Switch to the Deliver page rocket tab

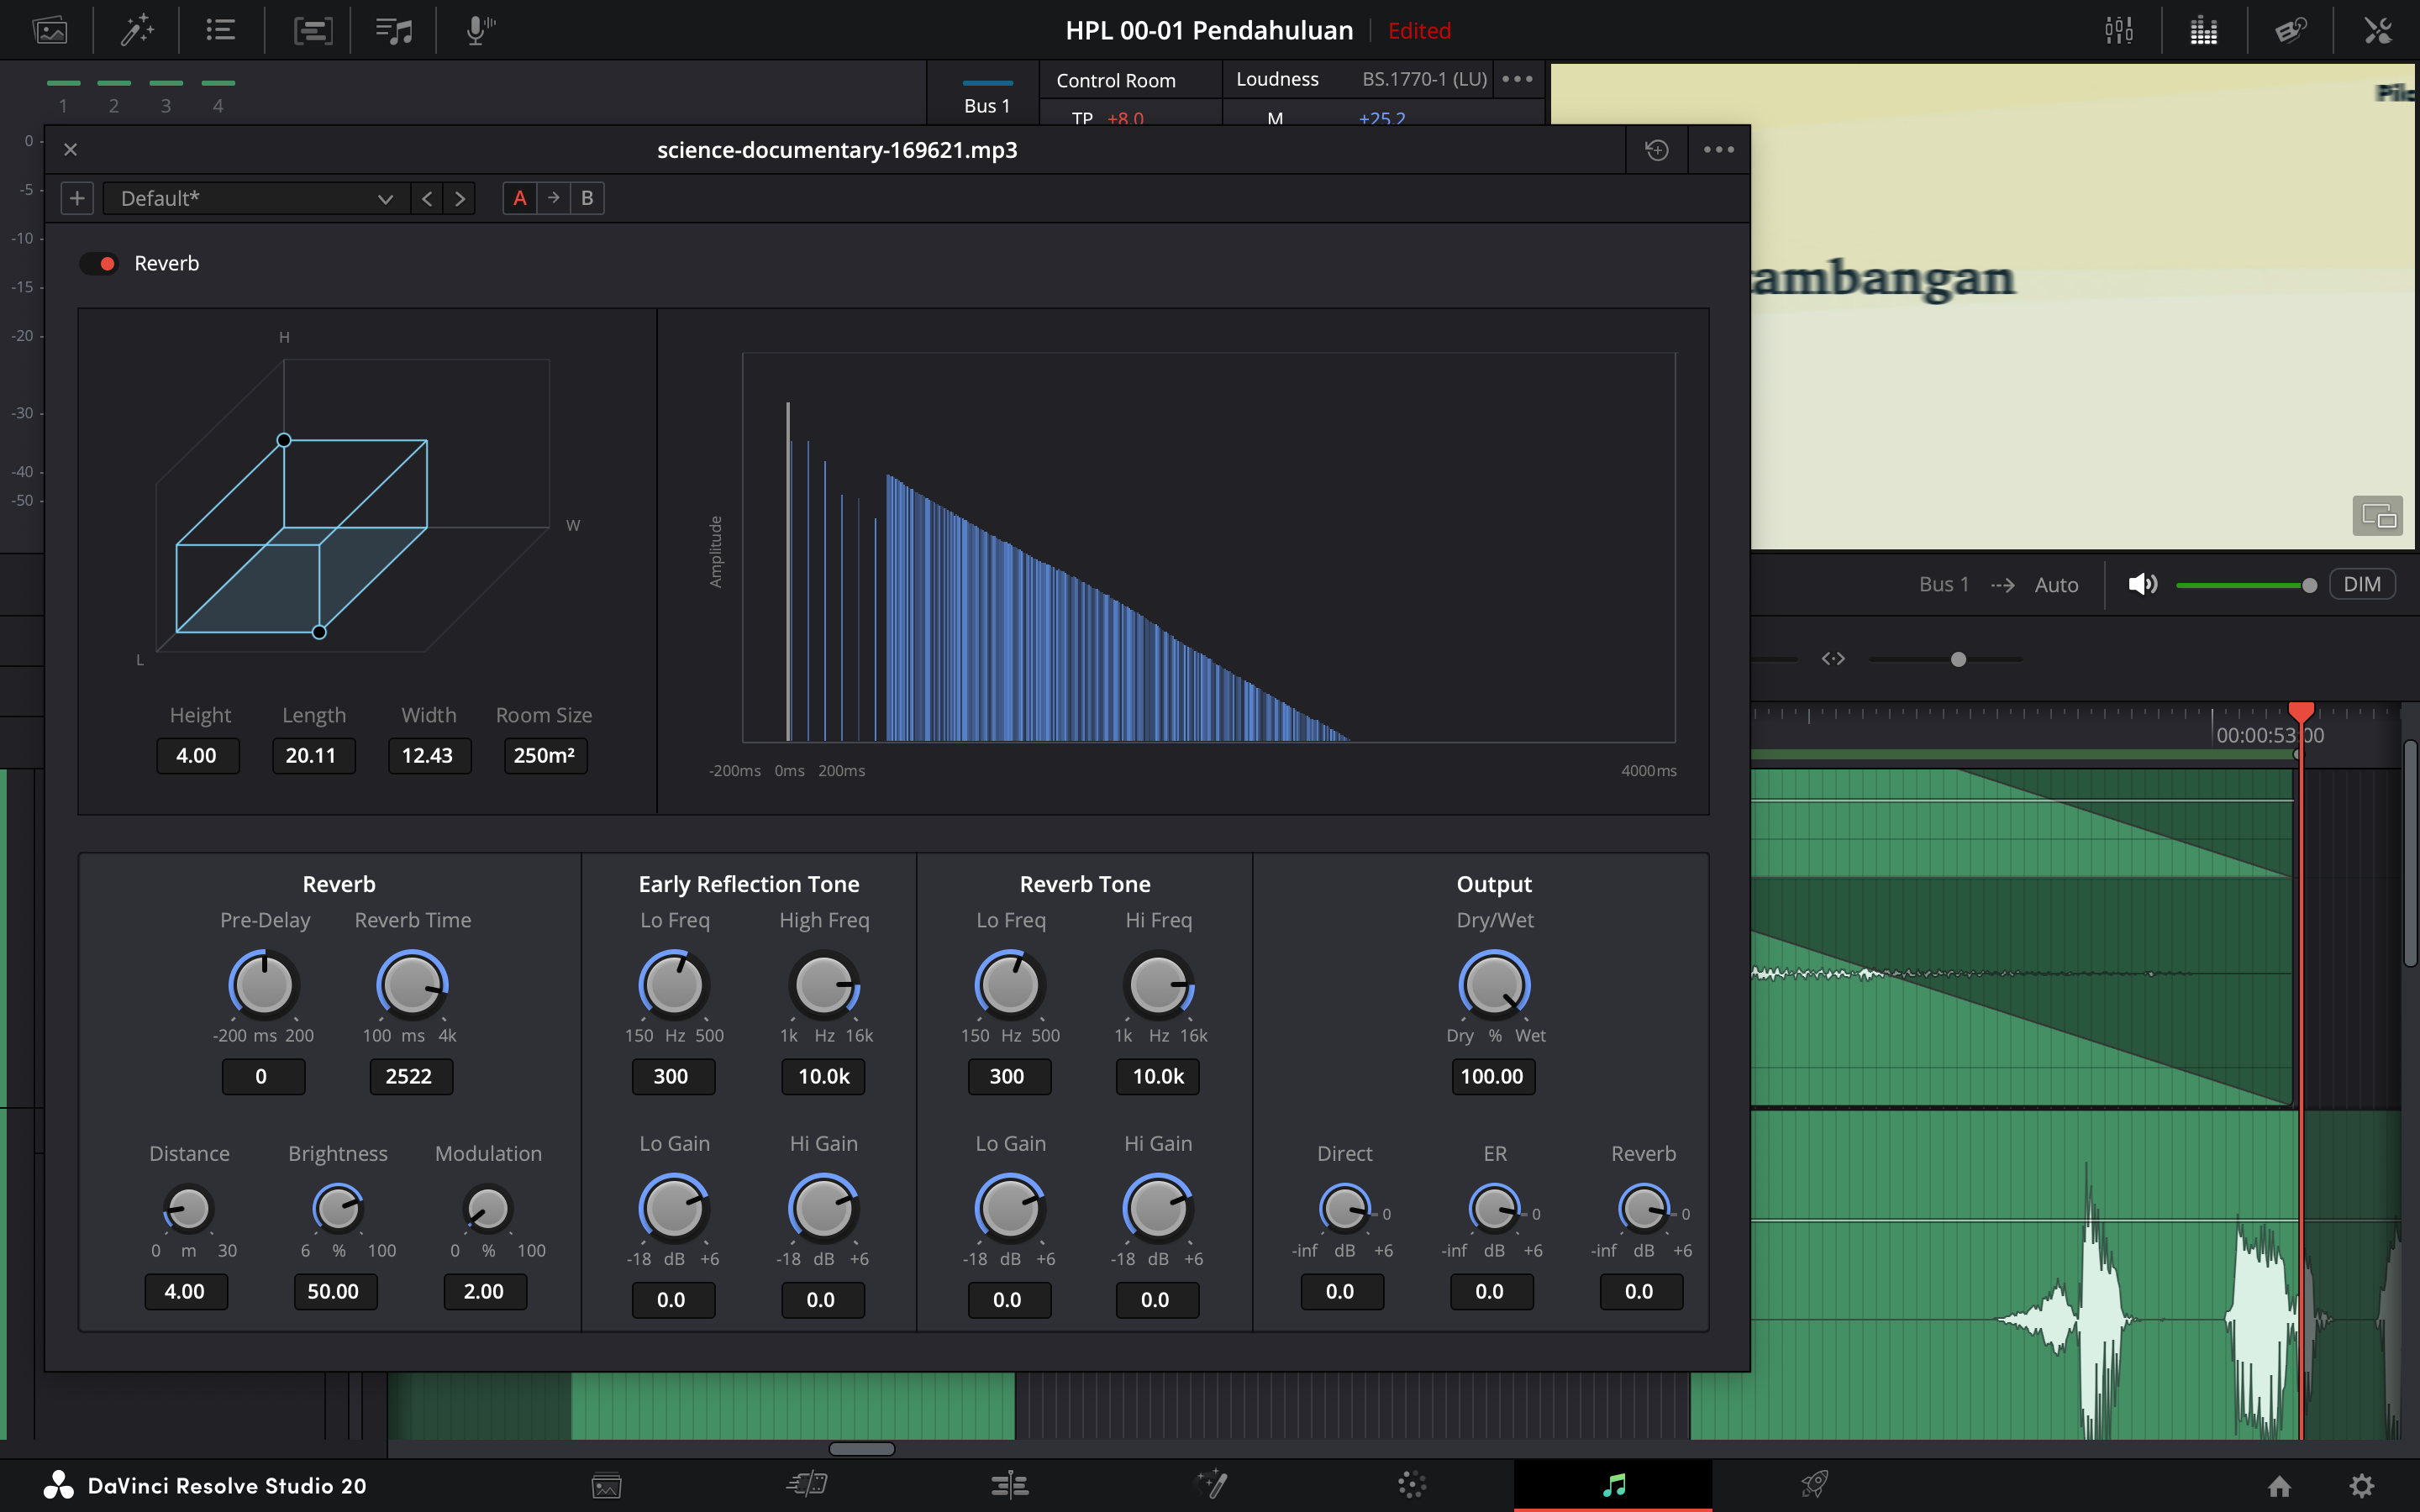click(x=1814, y=1485)
